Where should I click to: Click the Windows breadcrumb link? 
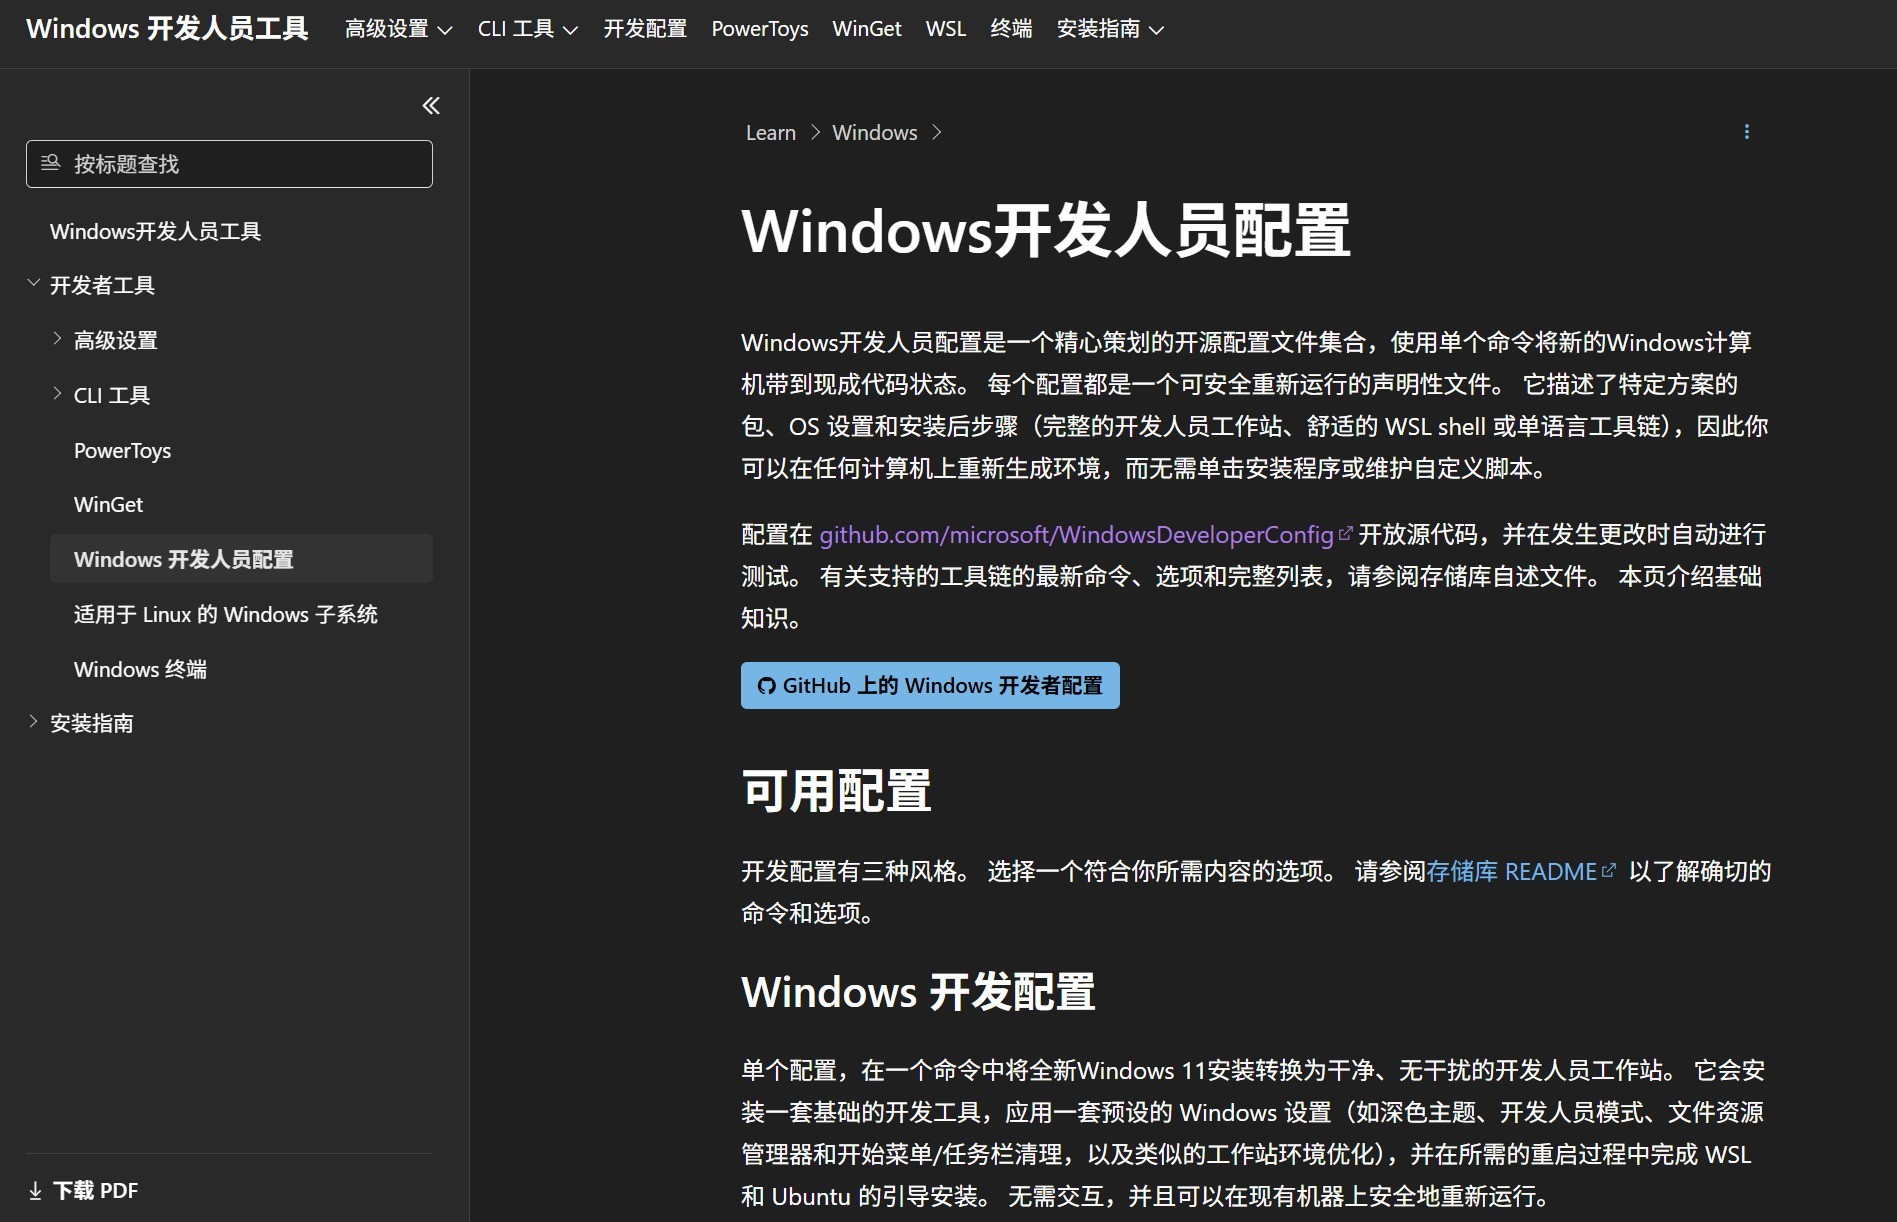coord(875,132)
